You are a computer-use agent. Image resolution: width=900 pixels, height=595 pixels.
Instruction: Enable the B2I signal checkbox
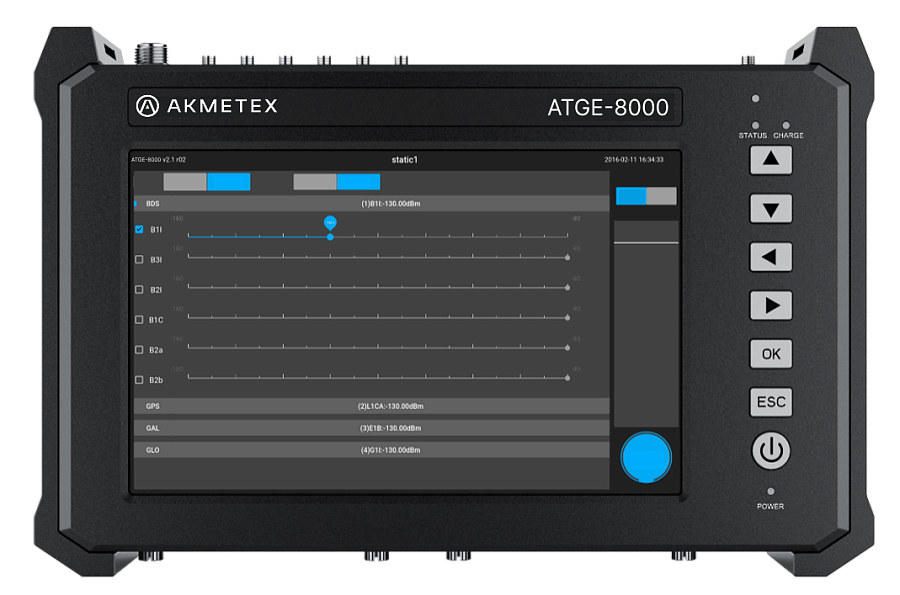(139, 290)
